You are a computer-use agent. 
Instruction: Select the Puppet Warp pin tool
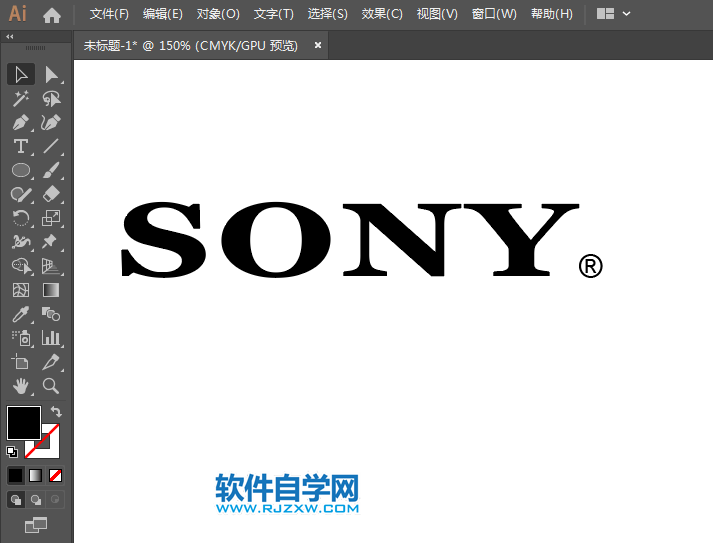pyautogui.click(x=51, y=242)
